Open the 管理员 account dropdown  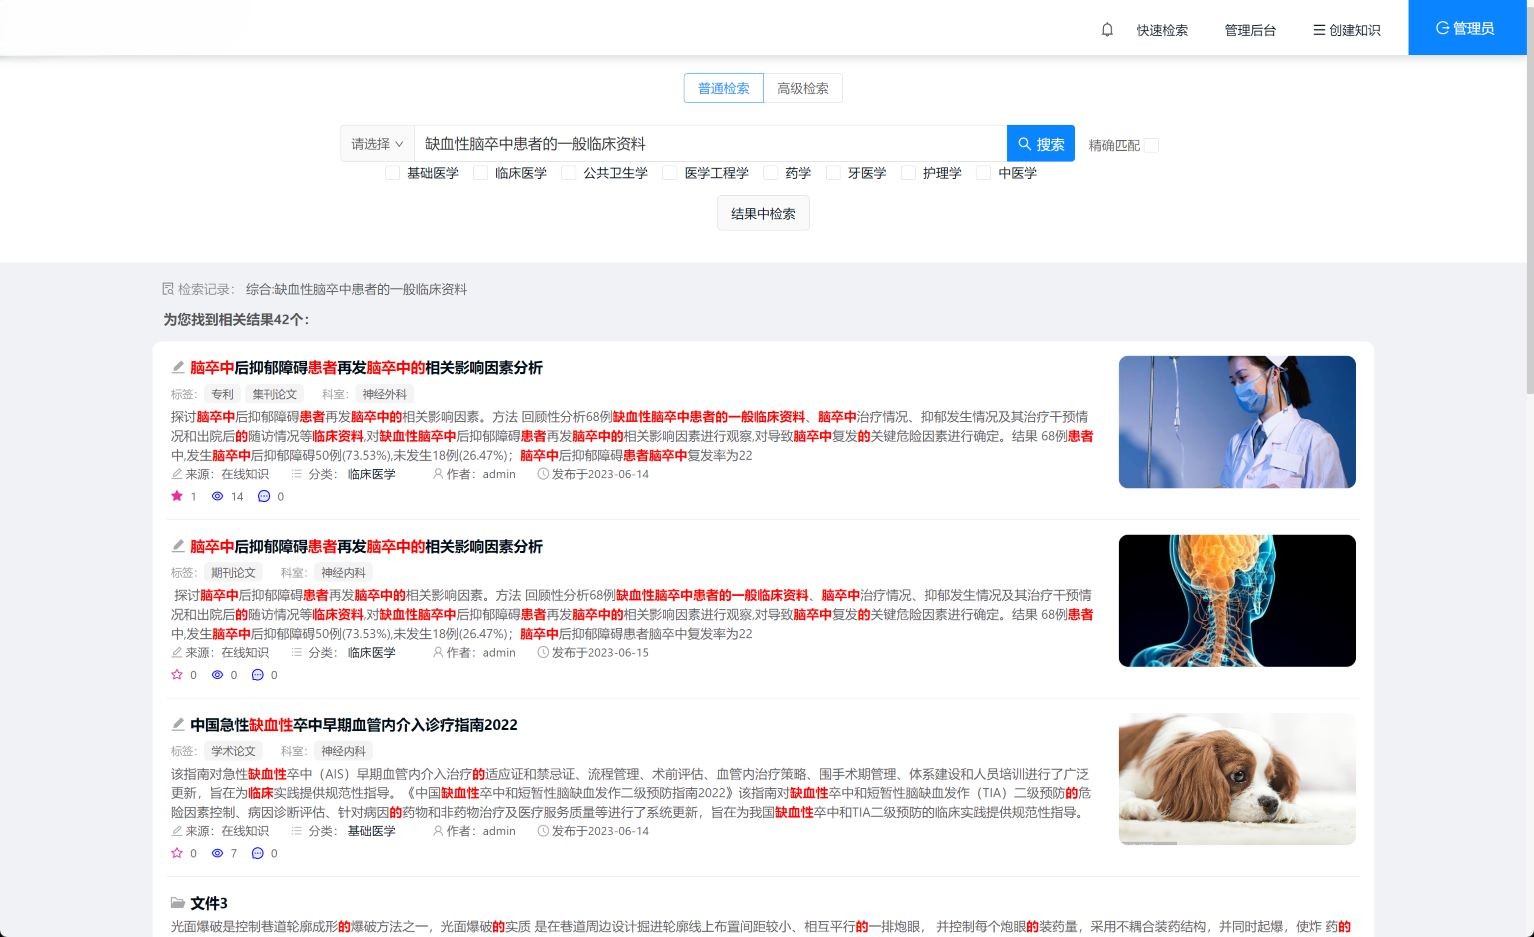click(1466, 28)
